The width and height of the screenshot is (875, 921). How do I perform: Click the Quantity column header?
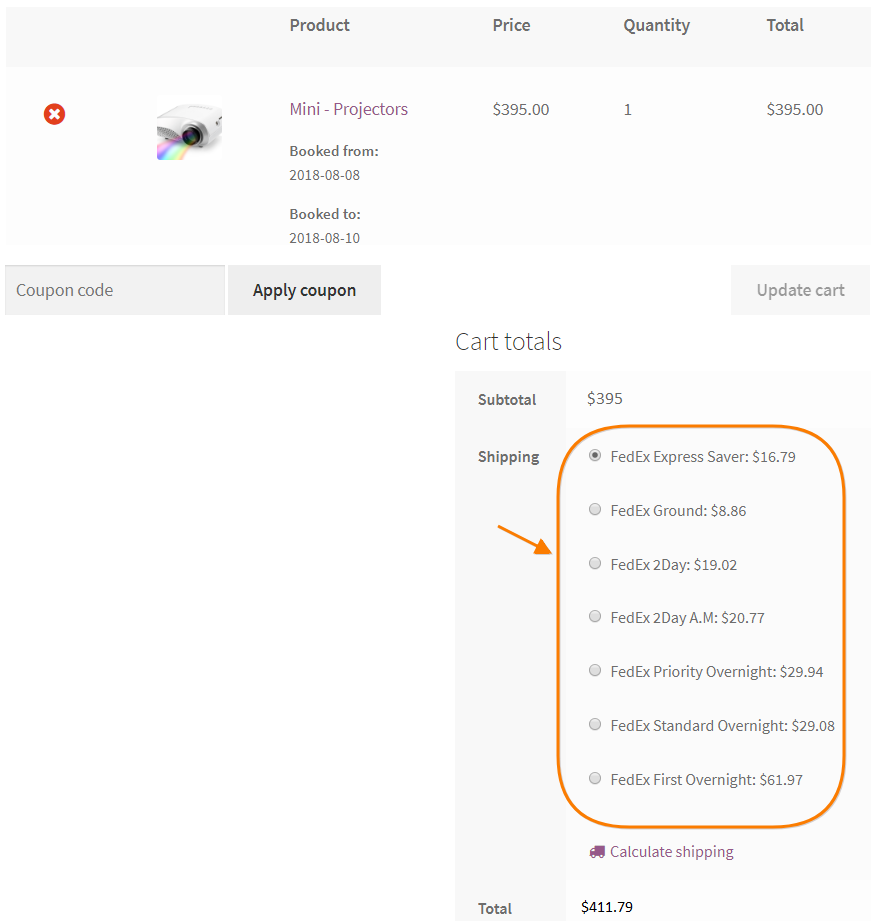[657, 26]
